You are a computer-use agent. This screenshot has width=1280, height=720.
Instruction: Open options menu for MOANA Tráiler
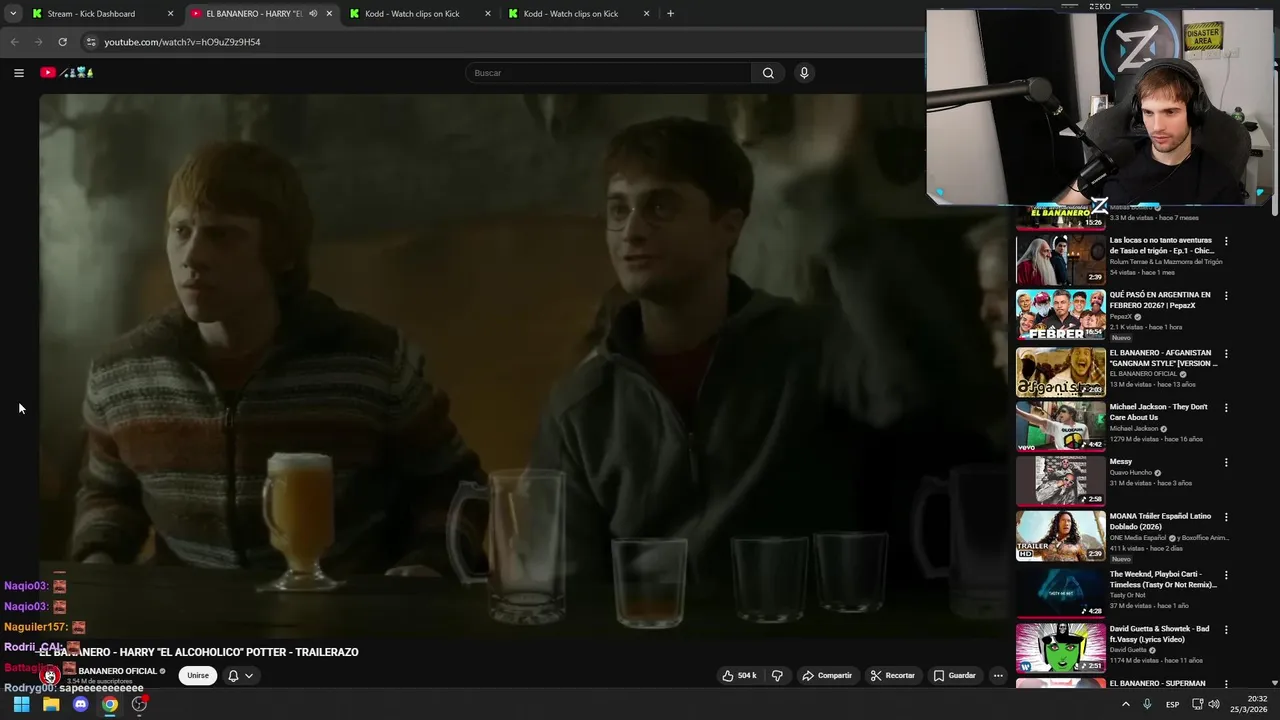tap(1226, 518)
